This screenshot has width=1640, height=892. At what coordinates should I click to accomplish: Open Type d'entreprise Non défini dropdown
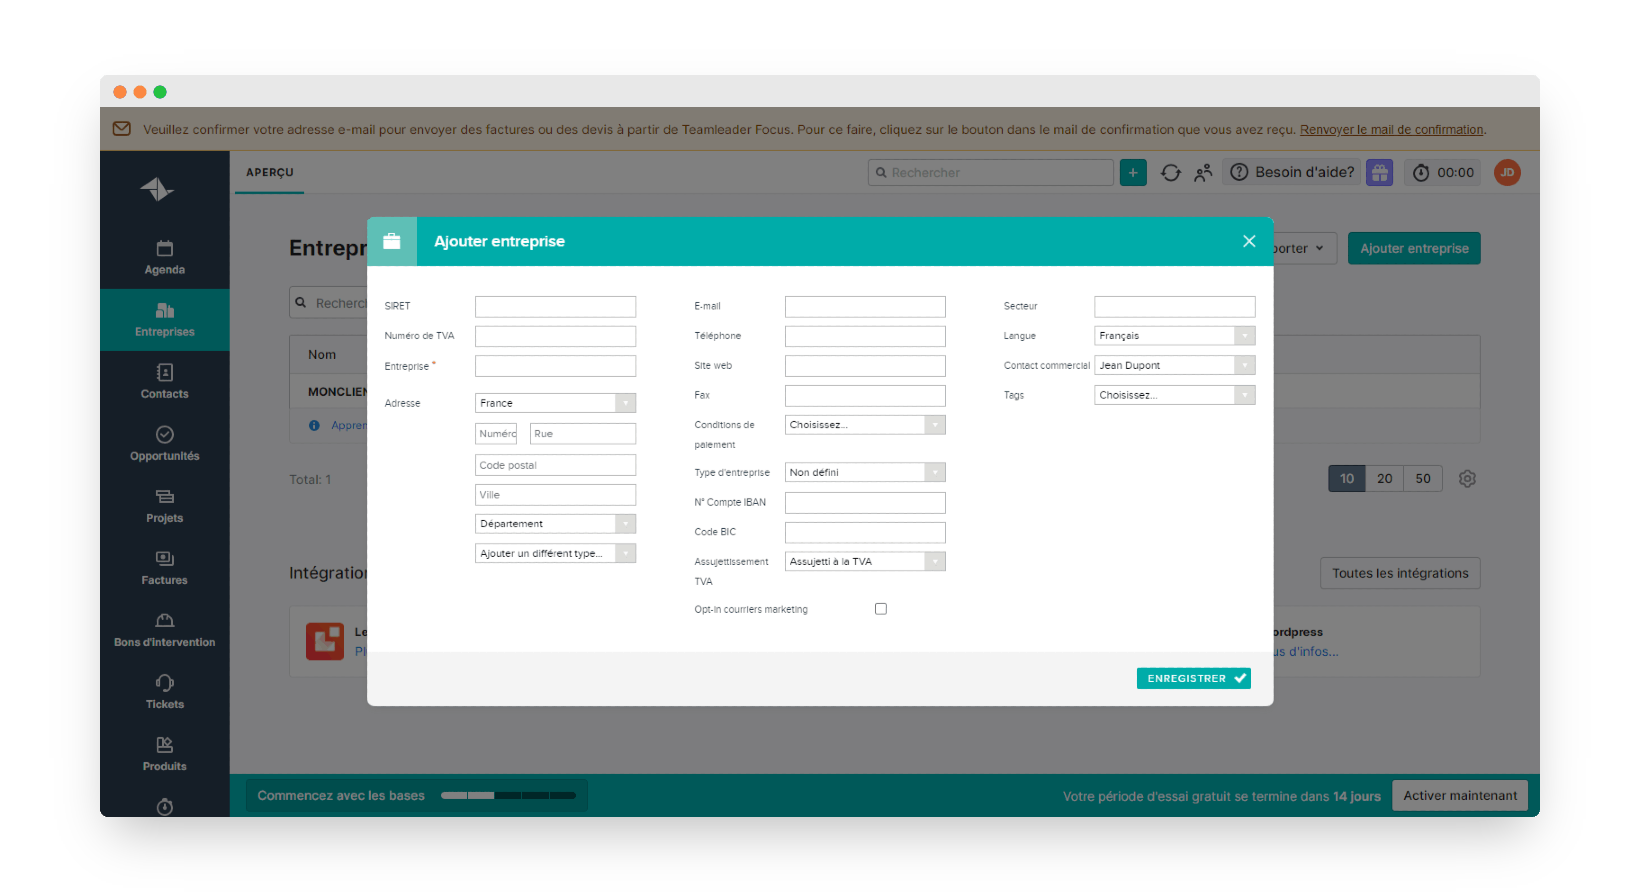[865, 472]
